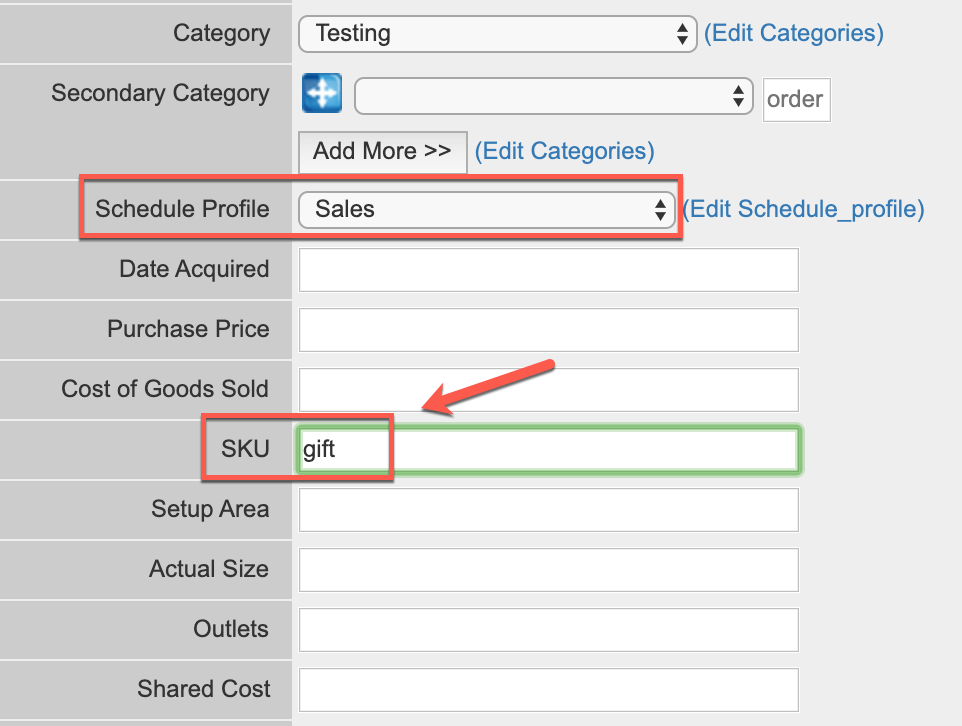Open the Category dropdown showing Testing
Viewport: 962px width, 726px height.
pos(498,34)
